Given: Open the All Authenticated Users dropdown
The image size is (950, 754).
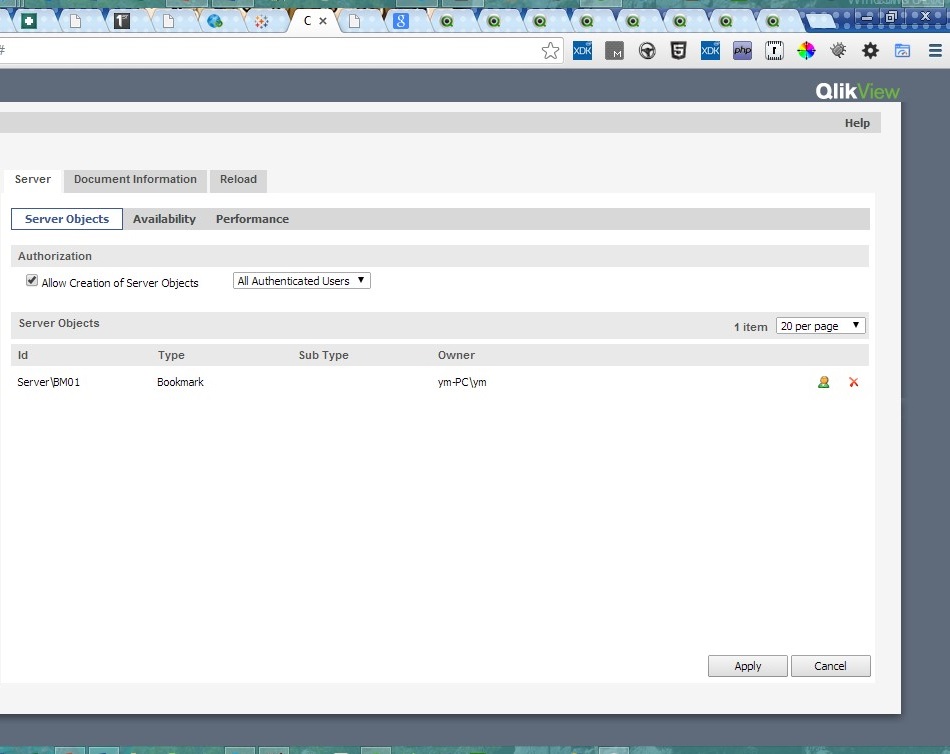Looking at the screenshot, I should click(302, 281).
